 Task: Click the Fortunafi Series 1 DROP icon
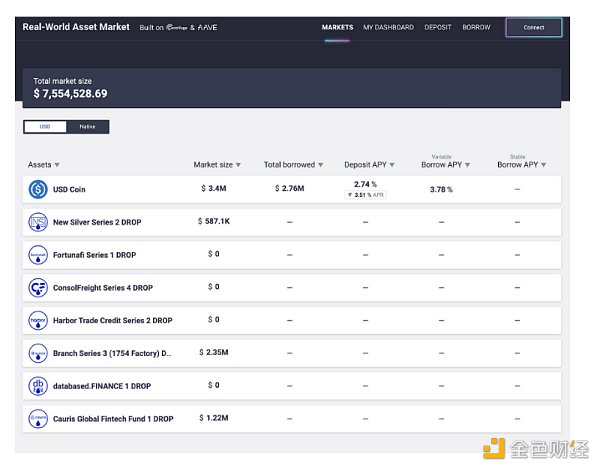38,255
